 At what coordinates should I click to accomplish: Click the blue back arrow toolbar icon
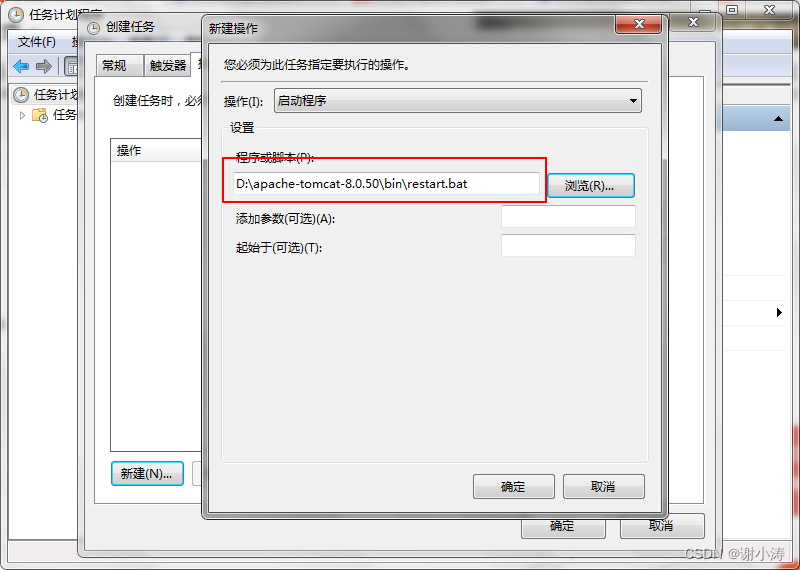click(21, 66)
